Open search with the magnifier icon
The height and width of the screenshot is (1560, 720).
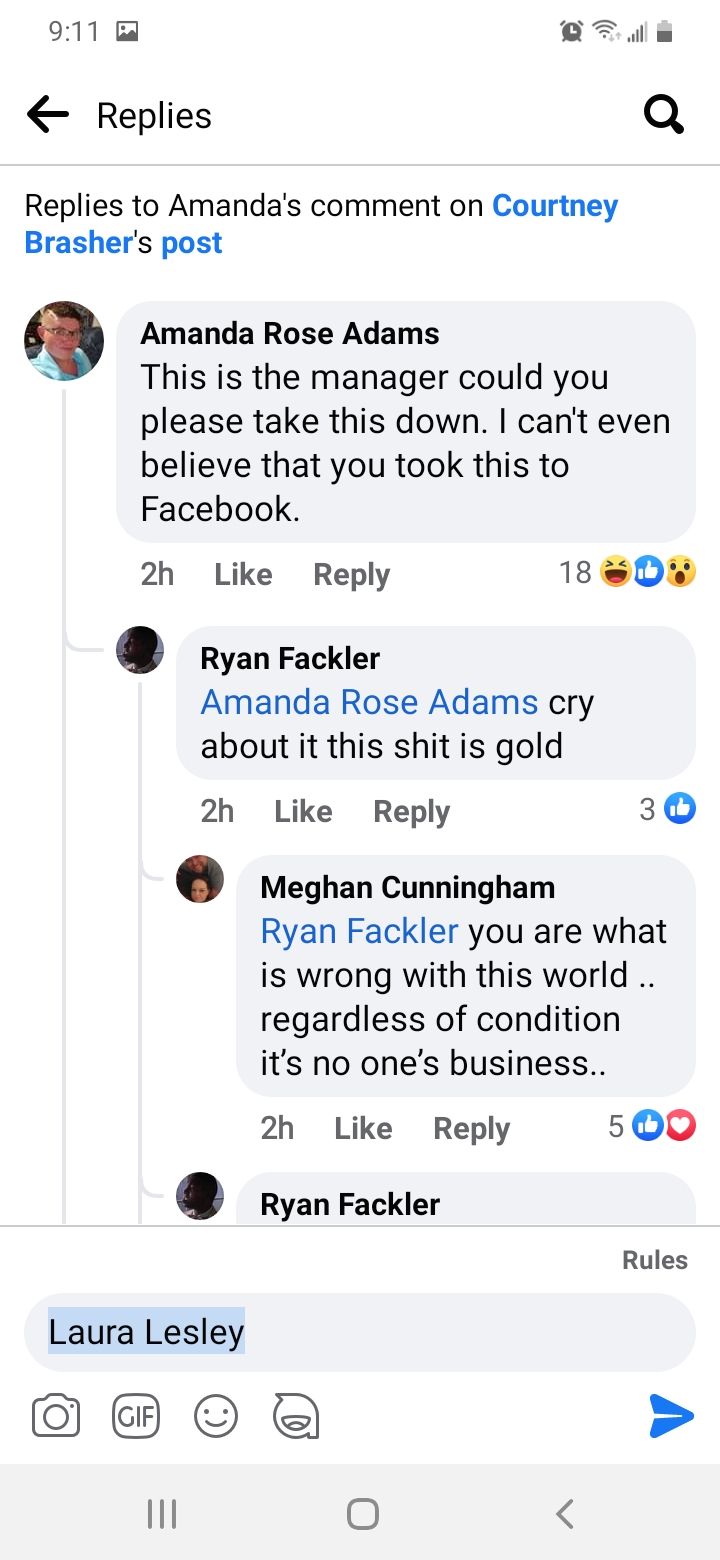663,115
